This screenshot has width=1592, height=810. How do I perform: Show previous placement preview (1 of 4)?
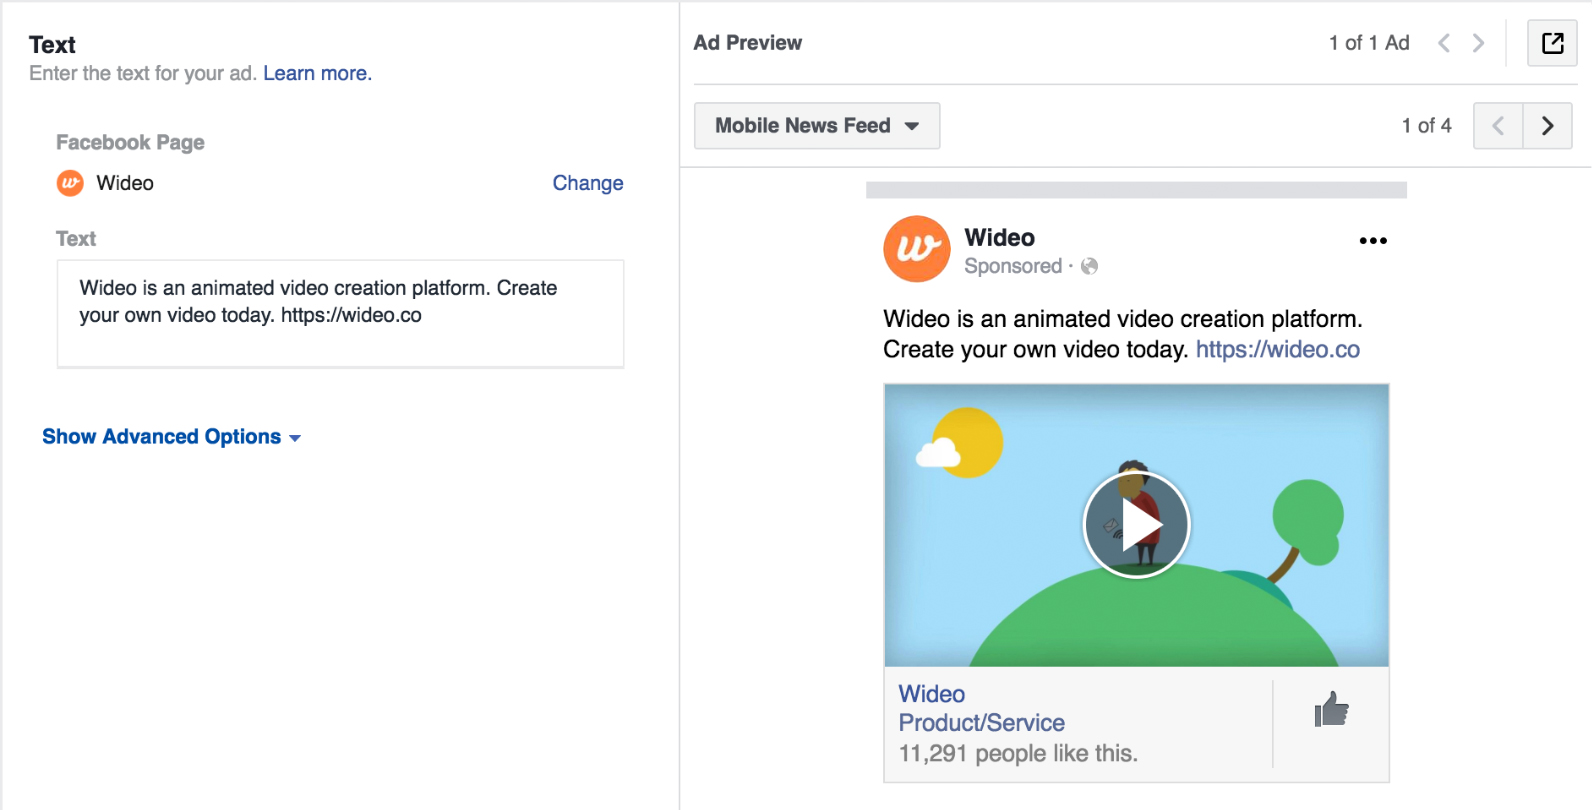[x=1498, y=126]
